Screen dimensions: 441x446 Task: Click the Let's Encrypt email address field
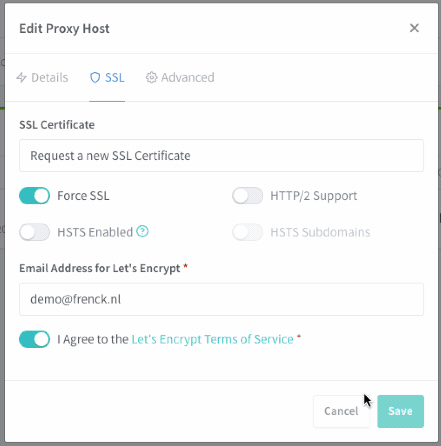point(221,299)
